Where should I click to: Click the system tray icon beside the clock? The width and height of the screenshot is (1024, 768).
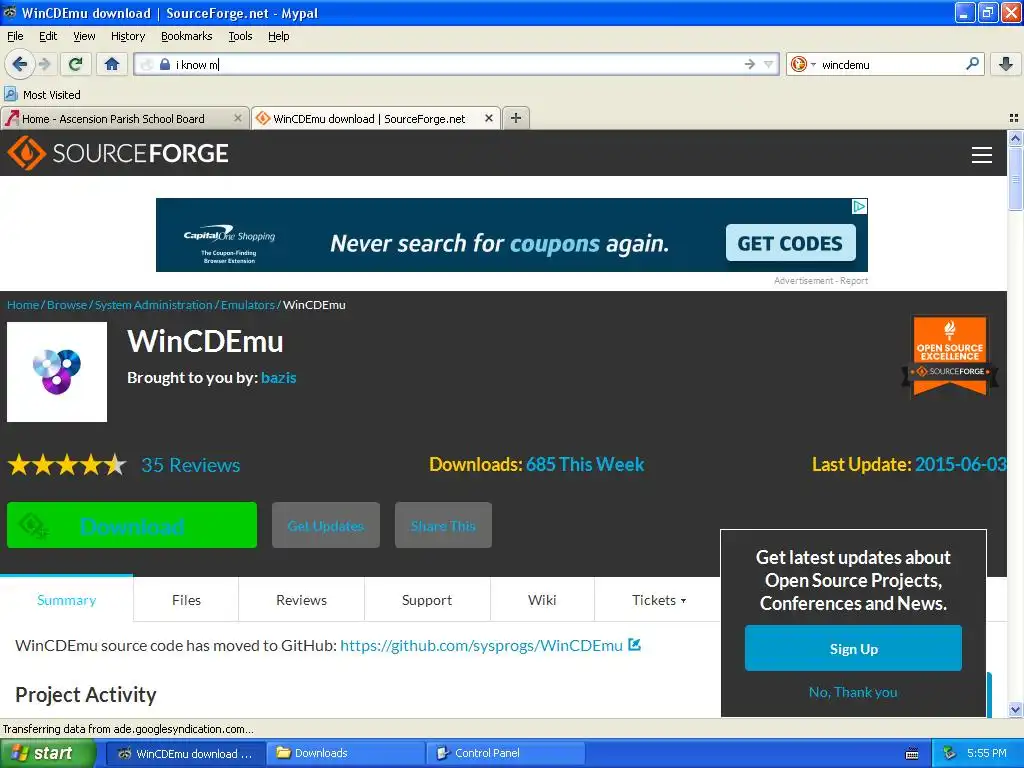(x=949, y=753)
